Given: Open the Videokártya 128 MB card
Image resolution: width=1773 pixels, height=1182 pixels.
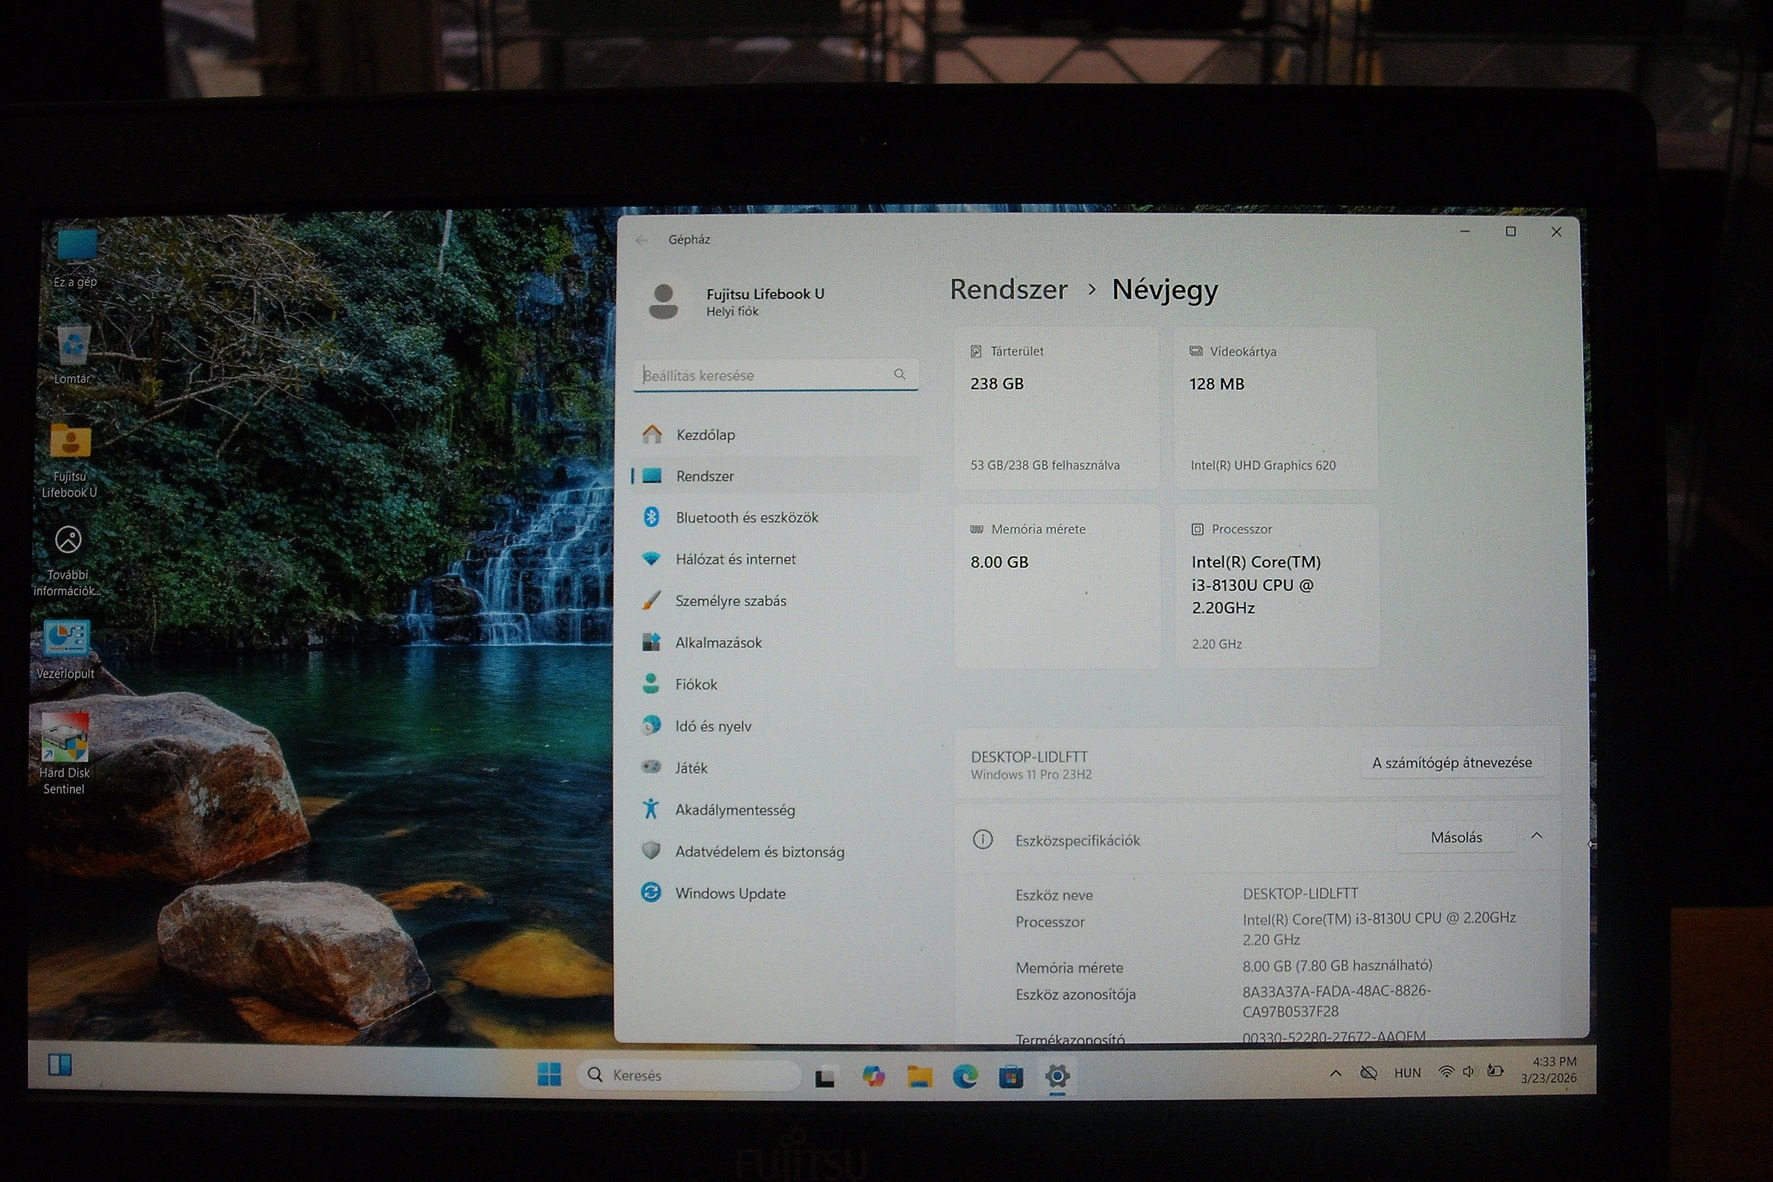Looking at the screenshot, I should [1275, 408].
